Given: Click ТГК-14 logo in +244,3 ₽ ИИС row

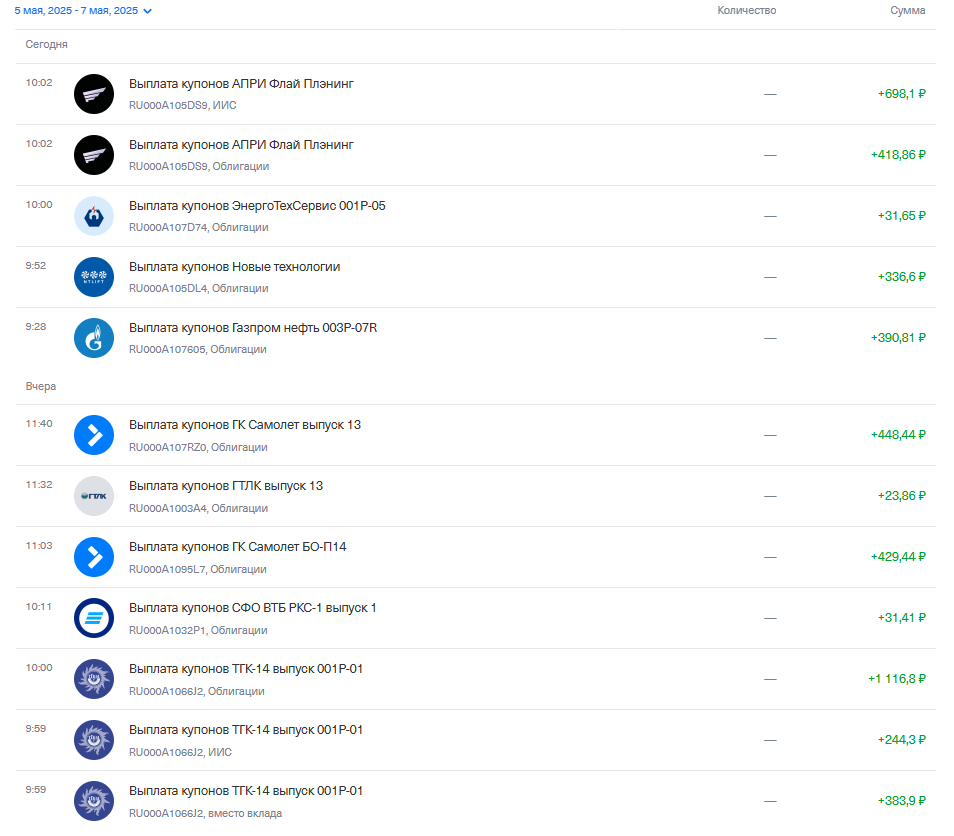Looking at the screenshot, I should (94, 739).
